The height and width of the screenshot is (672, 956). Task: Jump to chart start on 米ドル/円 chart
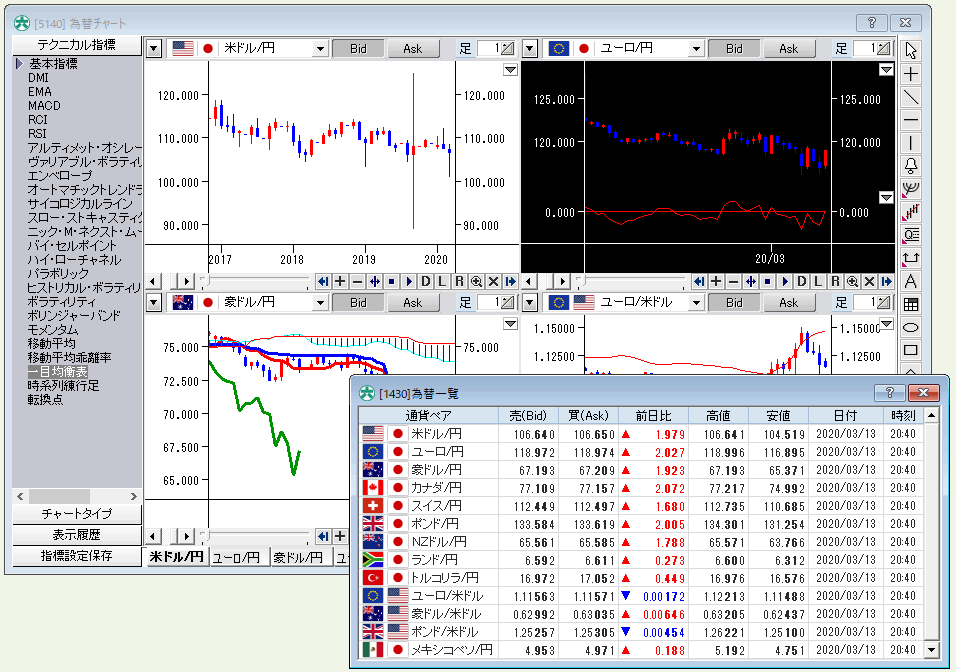[323, 281]
